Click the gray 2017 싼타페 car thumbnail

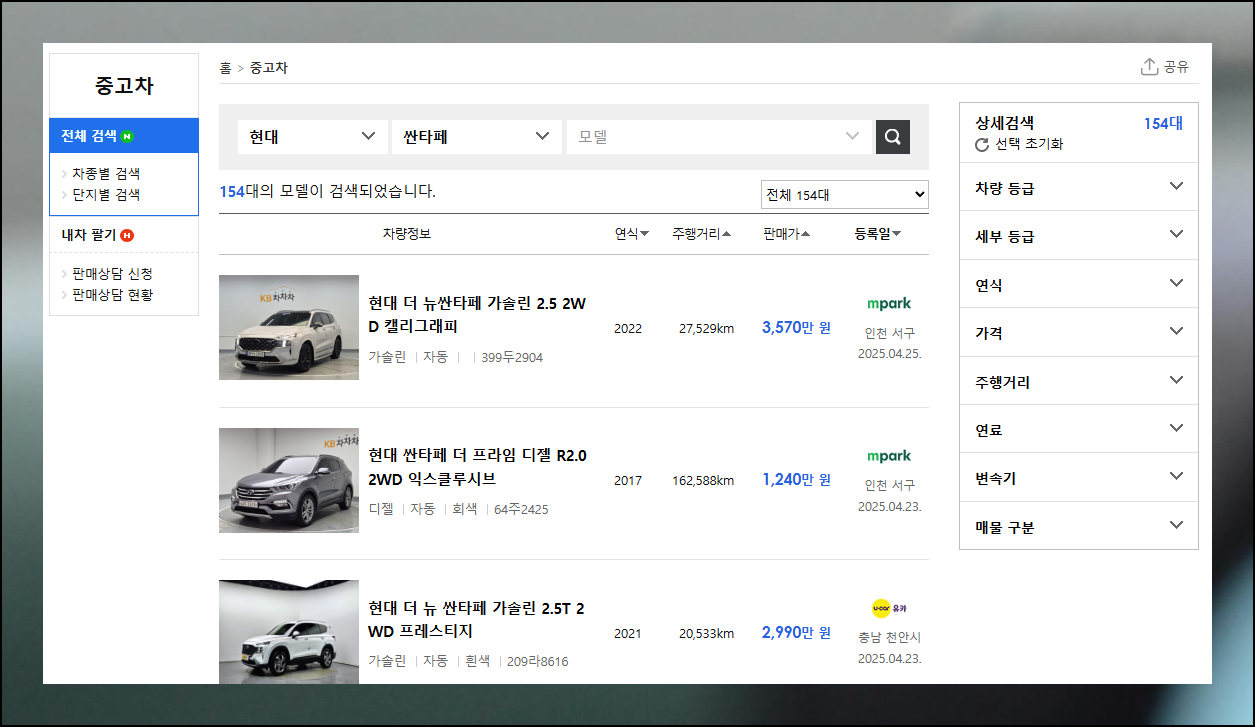pos(289,480)
